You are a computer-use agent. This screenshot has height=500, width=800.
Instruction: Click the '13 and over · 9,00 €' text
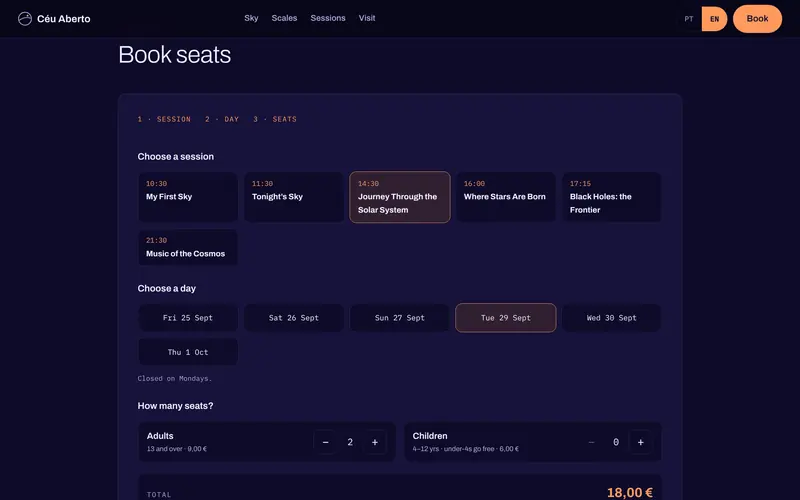pos(177,449)
